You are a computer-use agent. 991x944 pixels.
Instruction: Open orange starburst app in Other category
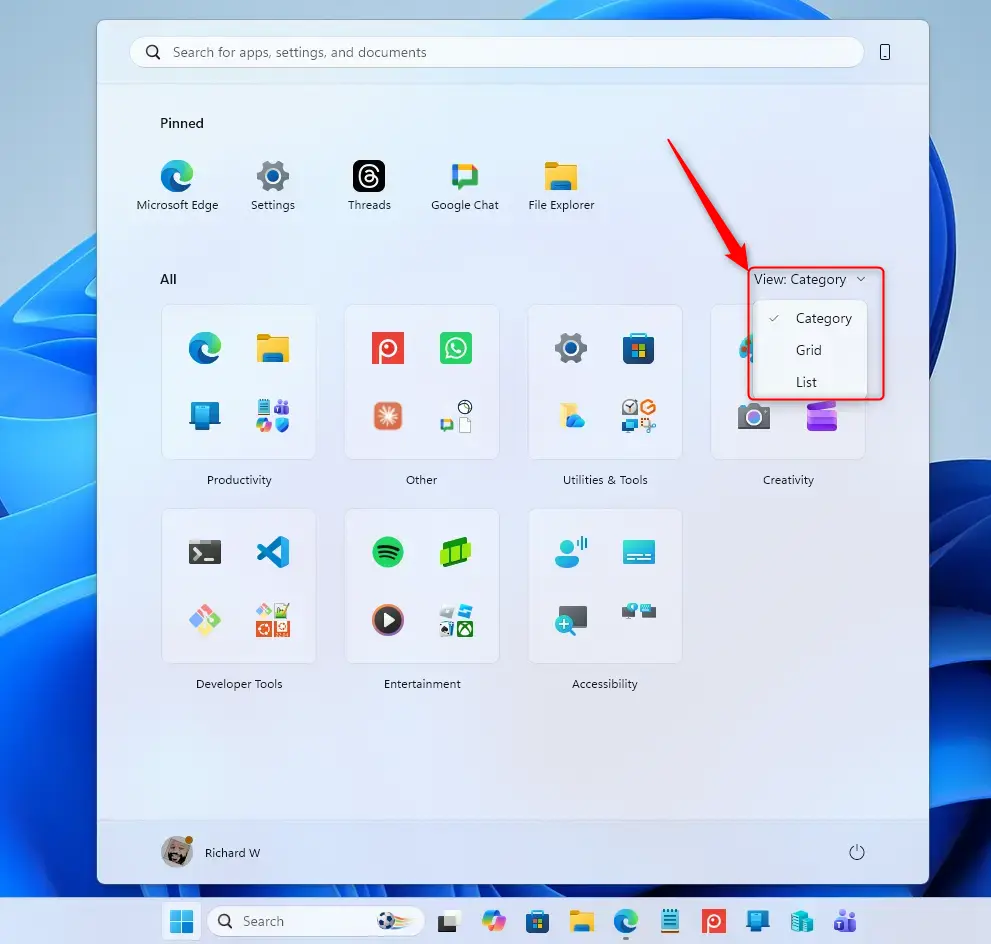[388, 416]
